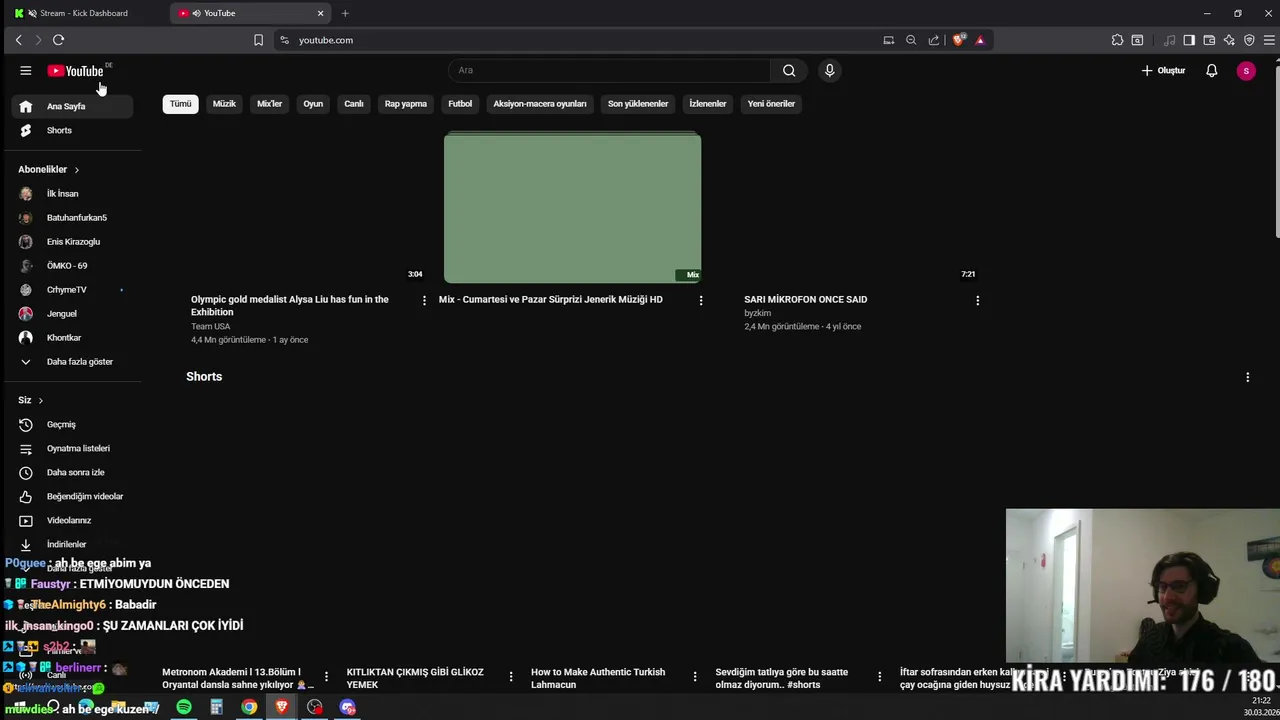Expand Daha fazla göster under subscriptions
Viewport: 1280px width, 720px height.
click(x=72, y=362)
